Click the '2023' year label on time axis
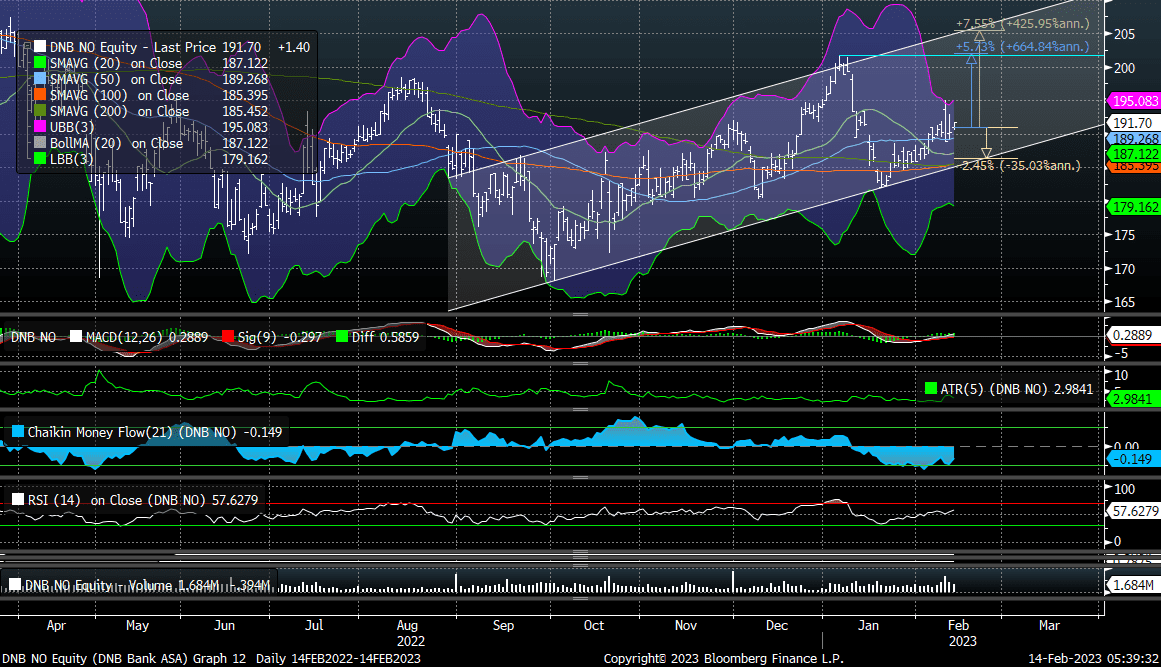The width and height of the screenshot is (1161, 667). point(963,641)
